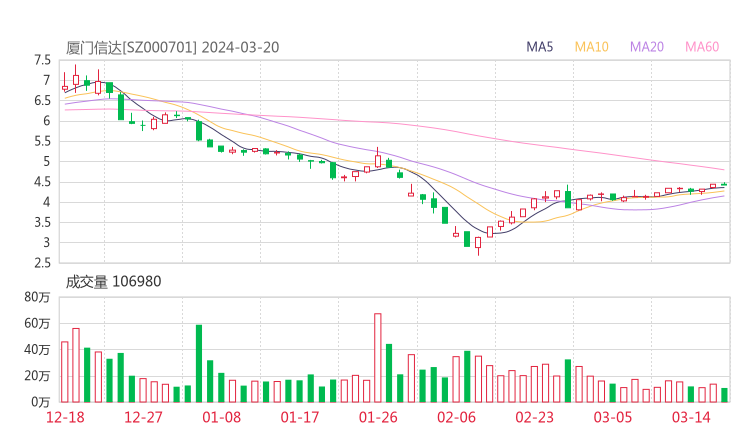Click the 60万 volume axis label
The image size is (740, 440).
37,323
